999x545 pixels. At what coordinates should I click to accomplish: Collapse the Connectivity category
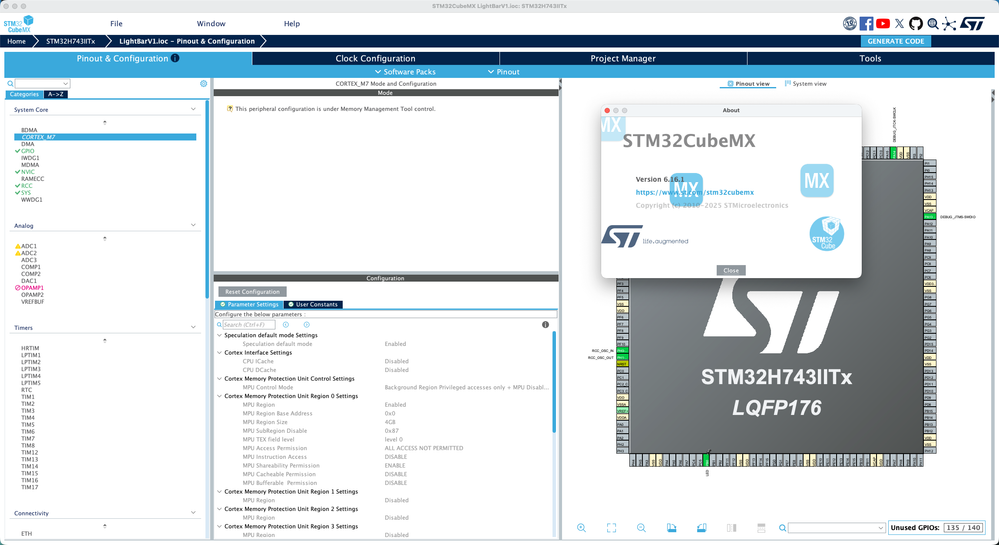coord(193,512)
